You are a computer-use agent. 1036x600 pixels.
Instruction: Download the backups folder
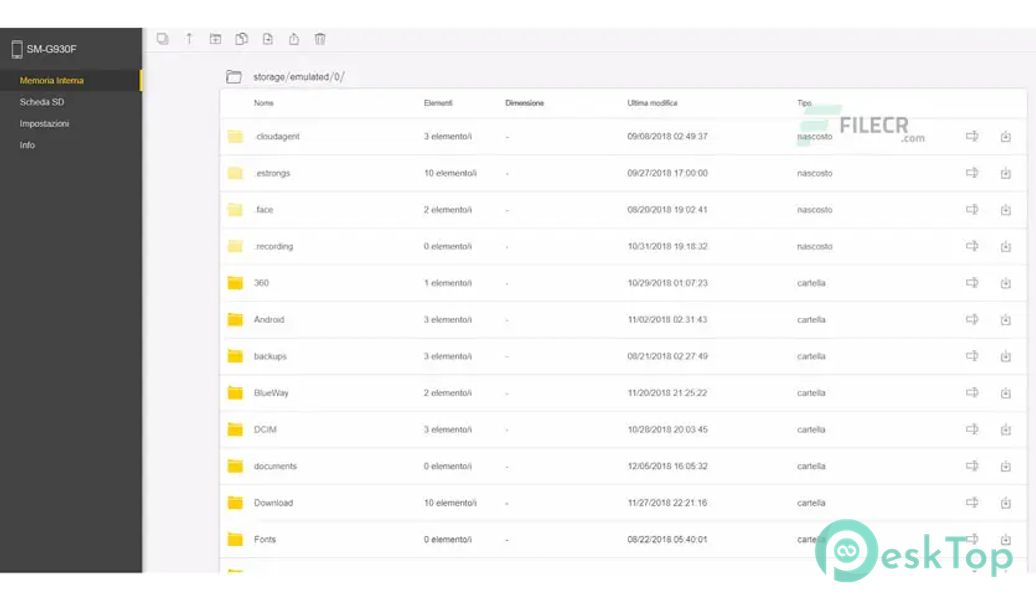(x=1006, y=356)
